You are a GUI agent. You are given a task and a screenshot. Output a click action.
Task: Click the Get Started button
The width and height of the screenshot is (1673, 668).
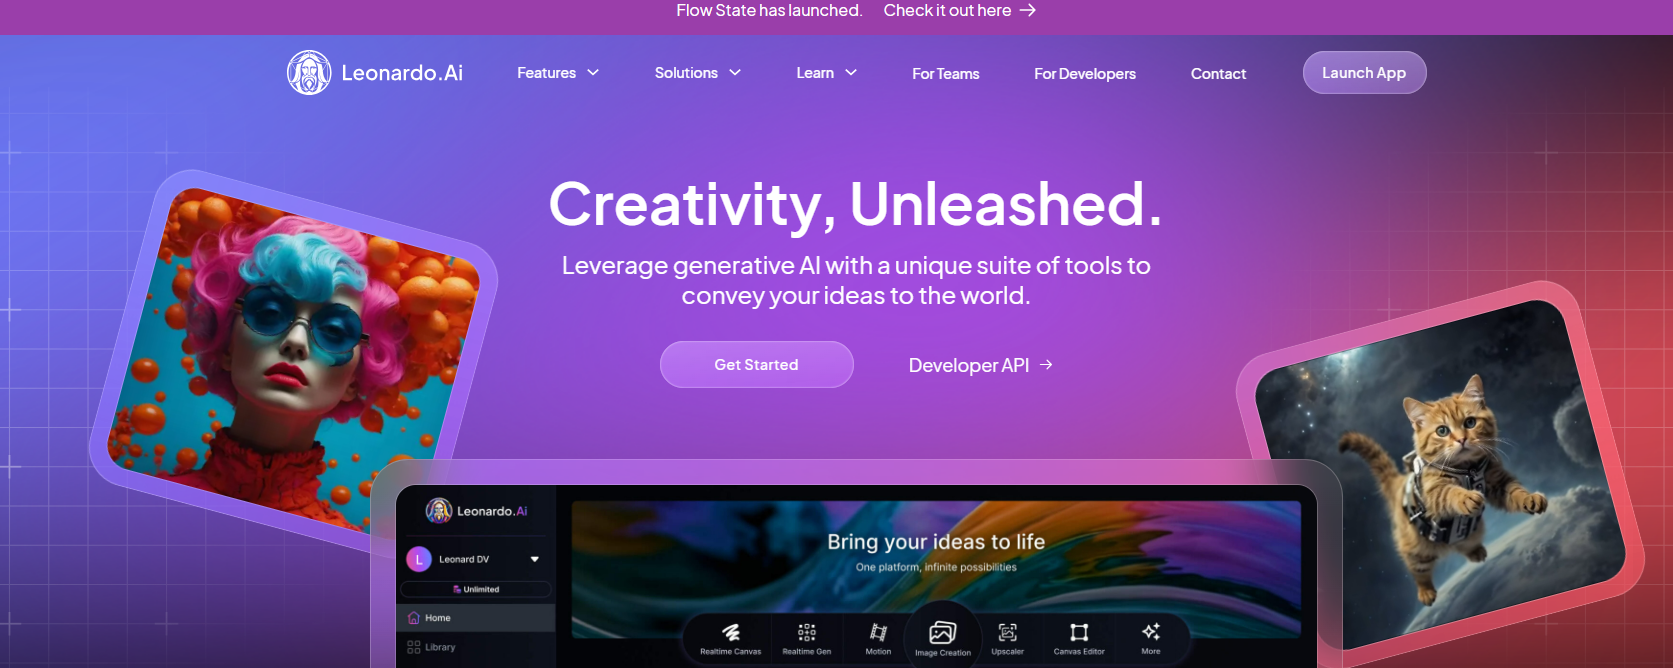(x=756, y=365)
